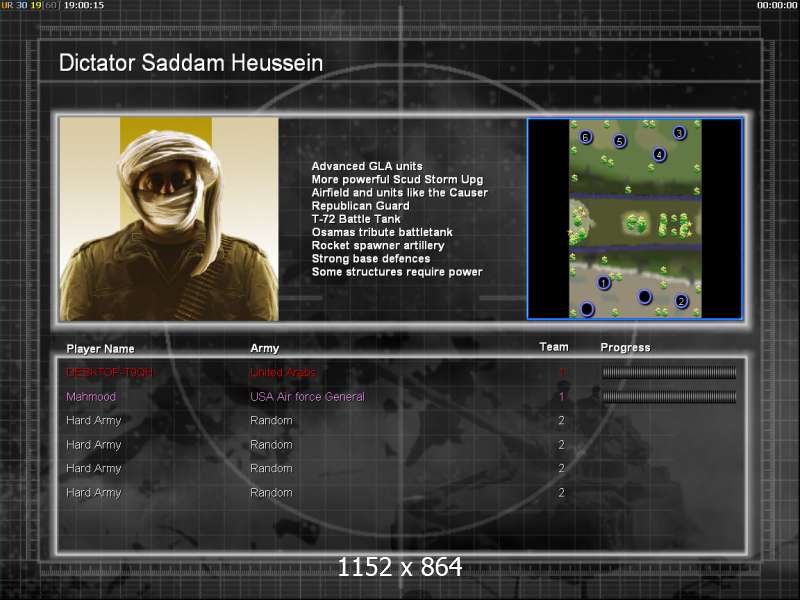Click the 19:00:15 clock readout

84,5
